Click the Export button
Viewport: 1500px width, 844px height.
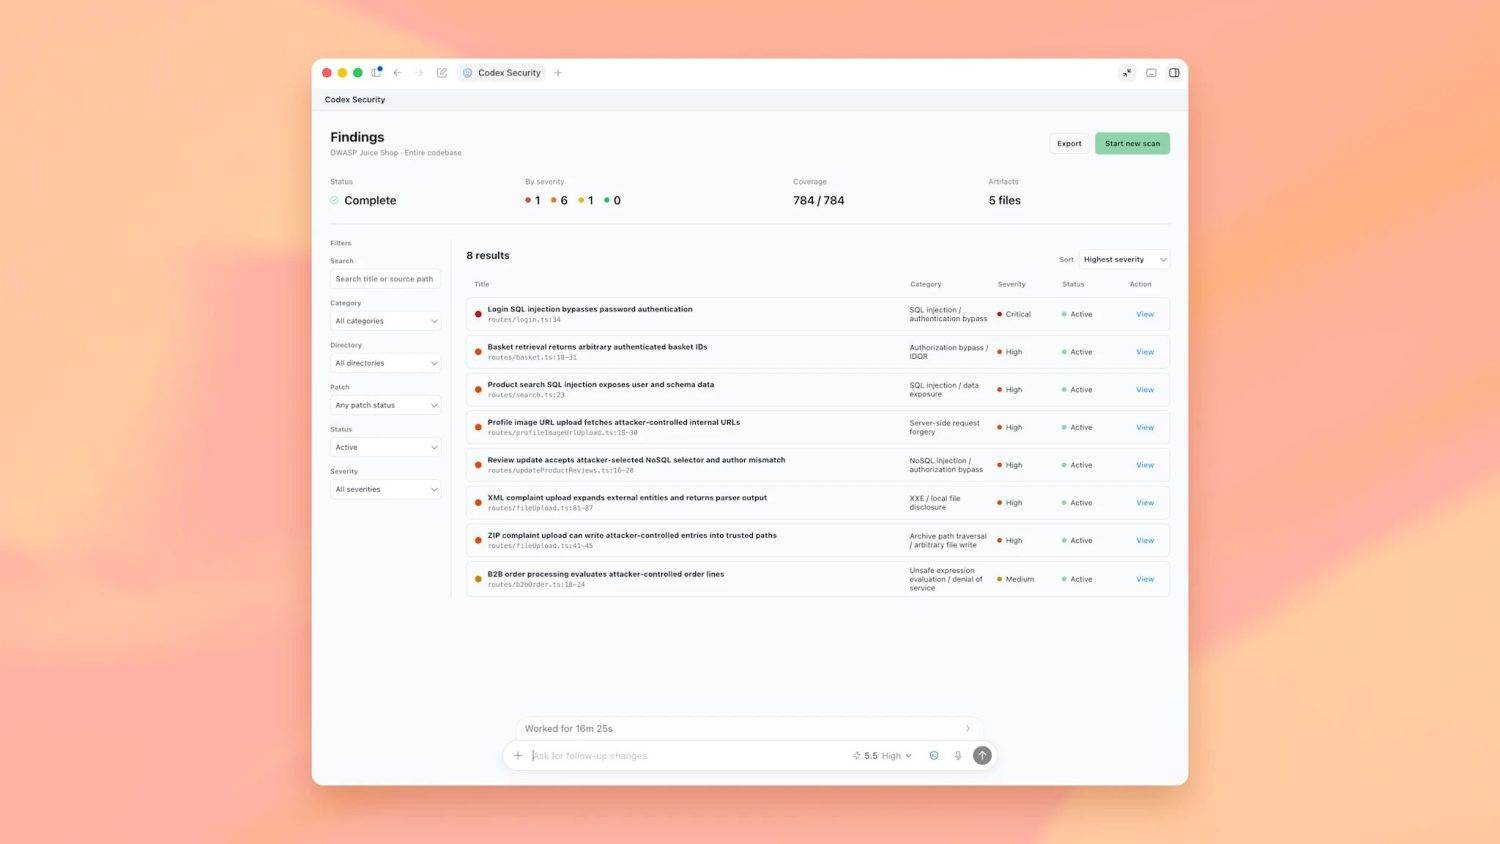pyautogui.click(x=1069, y=144)
